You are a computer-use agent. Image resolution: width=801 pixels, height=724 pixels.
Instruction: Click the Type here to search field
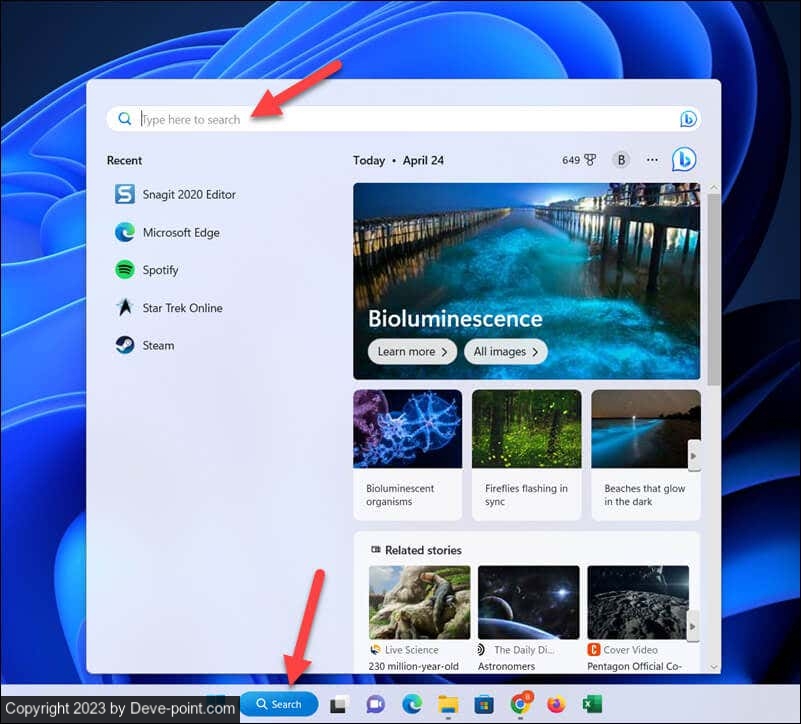pyautogui.click(x=400, y=119)
